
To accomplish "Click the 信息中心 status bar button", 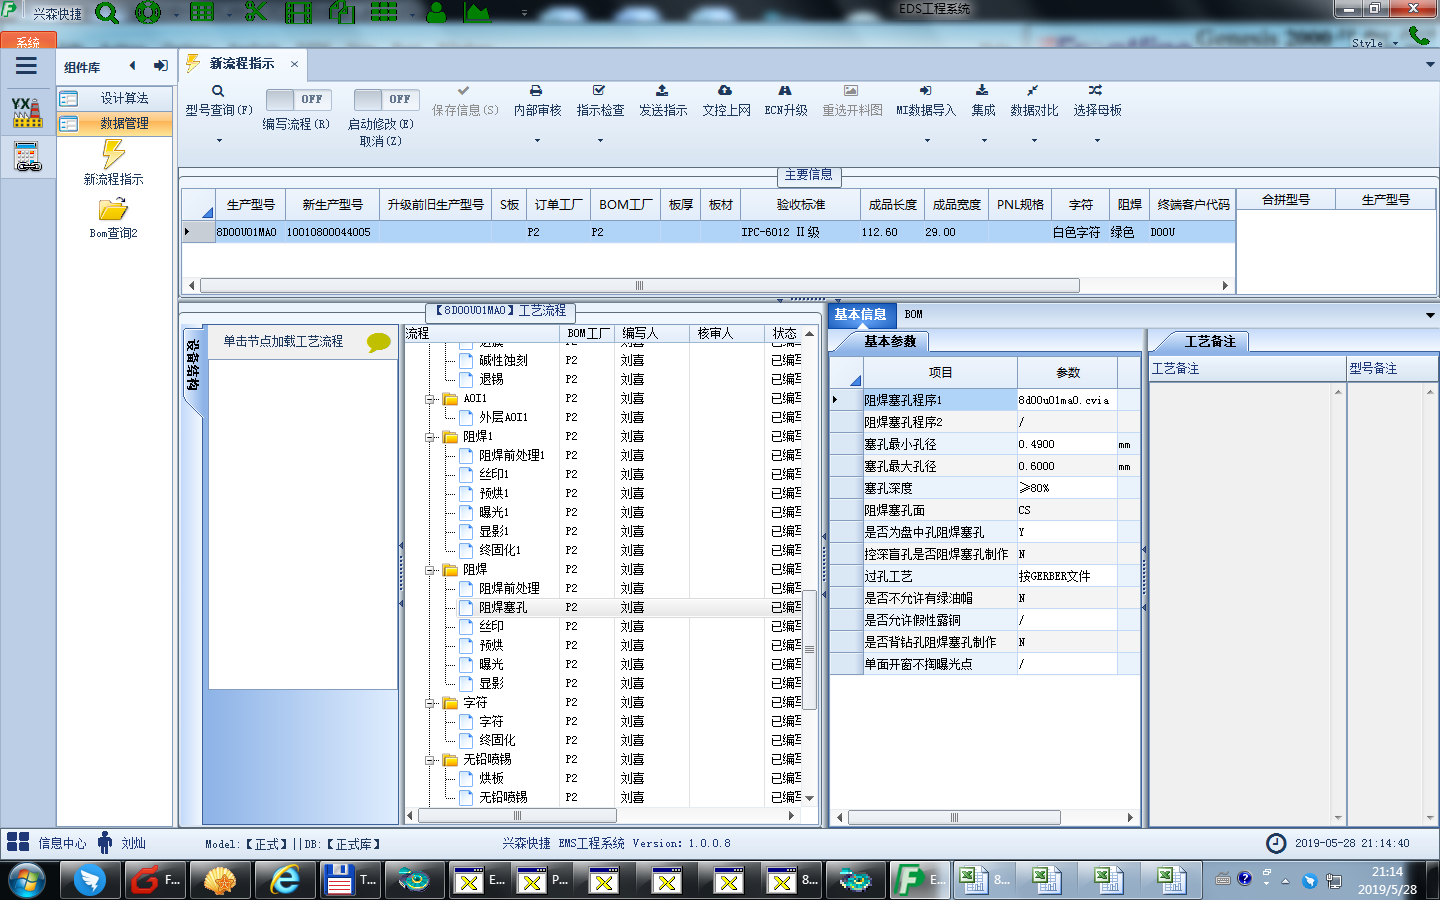I will pos(47,843).
